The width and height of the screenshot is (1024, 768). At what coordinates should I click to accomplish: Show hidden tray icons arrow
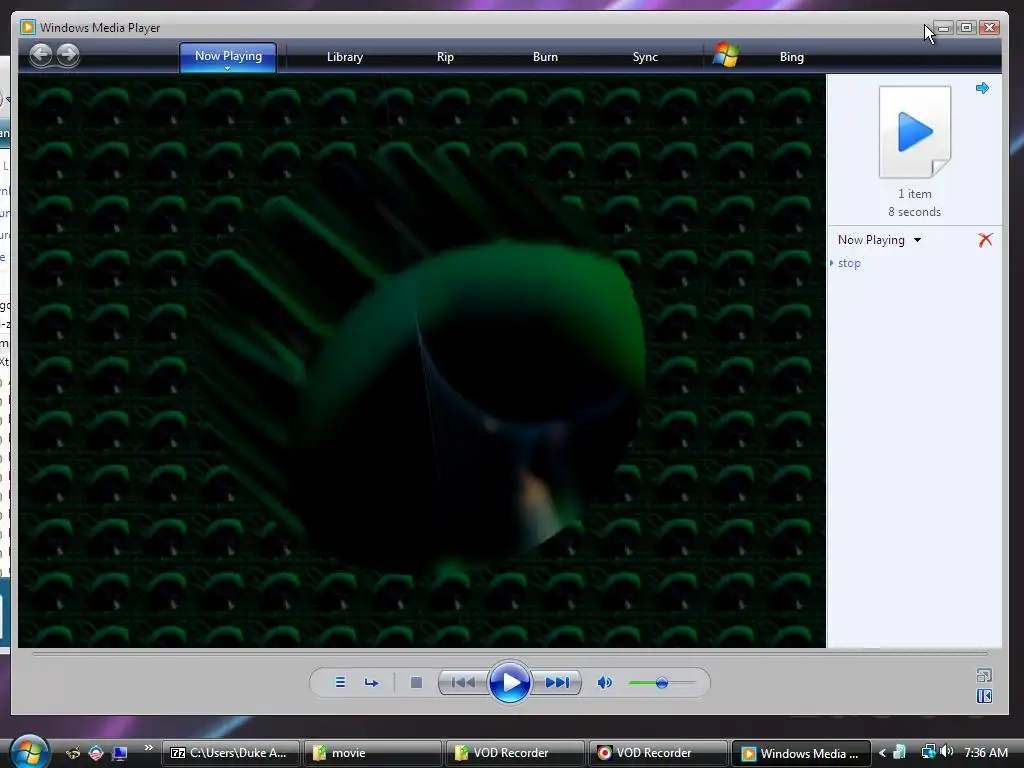point(882,753)
